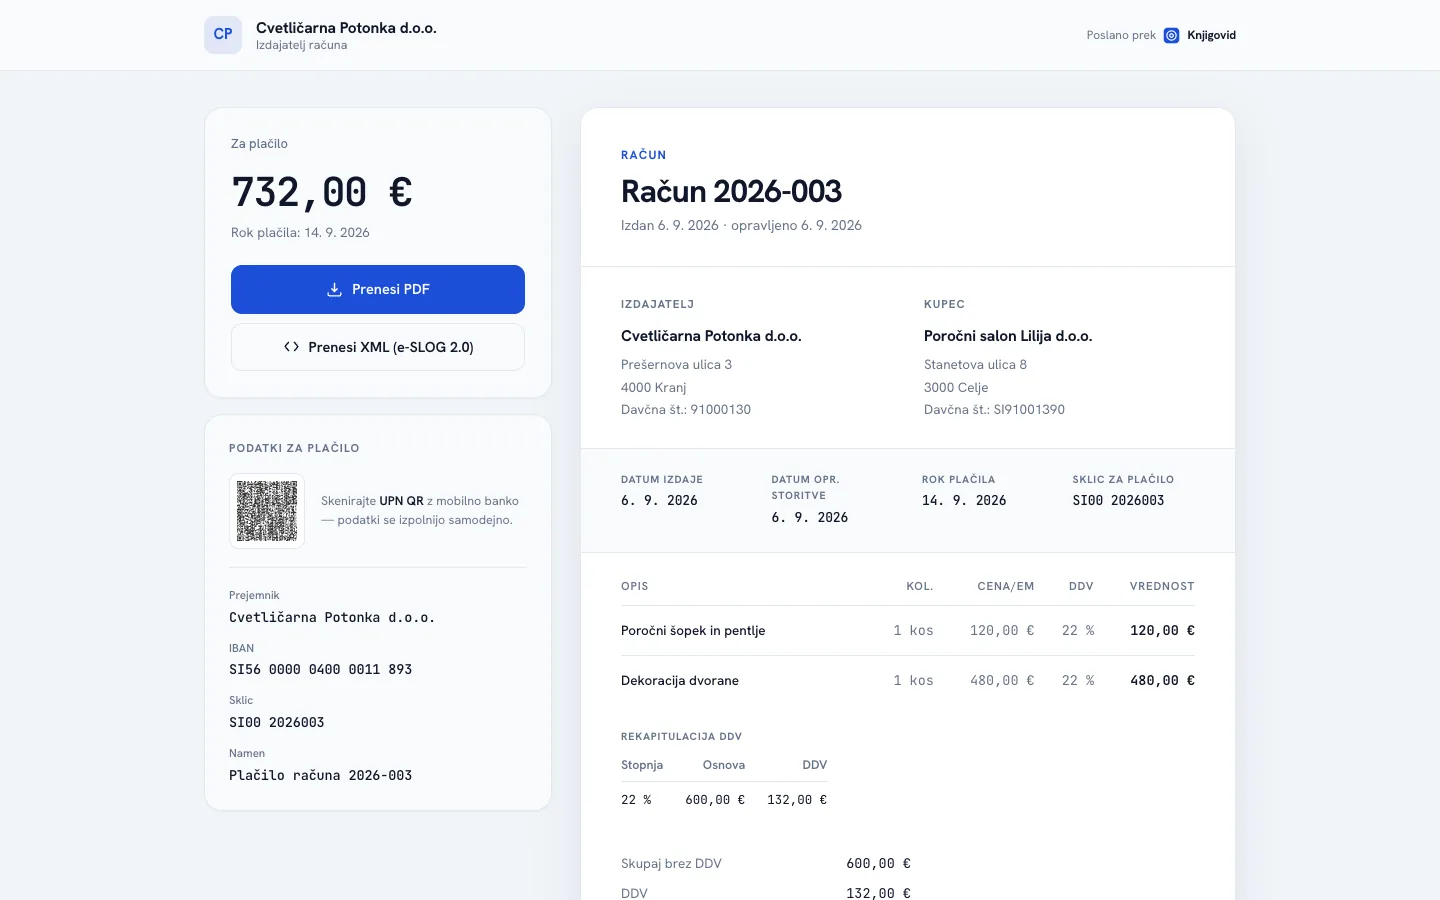The height and width of the screenshot is (900, 1440).
Task: Click "Rok plačila: 14. 9. 2026" under the total
Action: 300,233
